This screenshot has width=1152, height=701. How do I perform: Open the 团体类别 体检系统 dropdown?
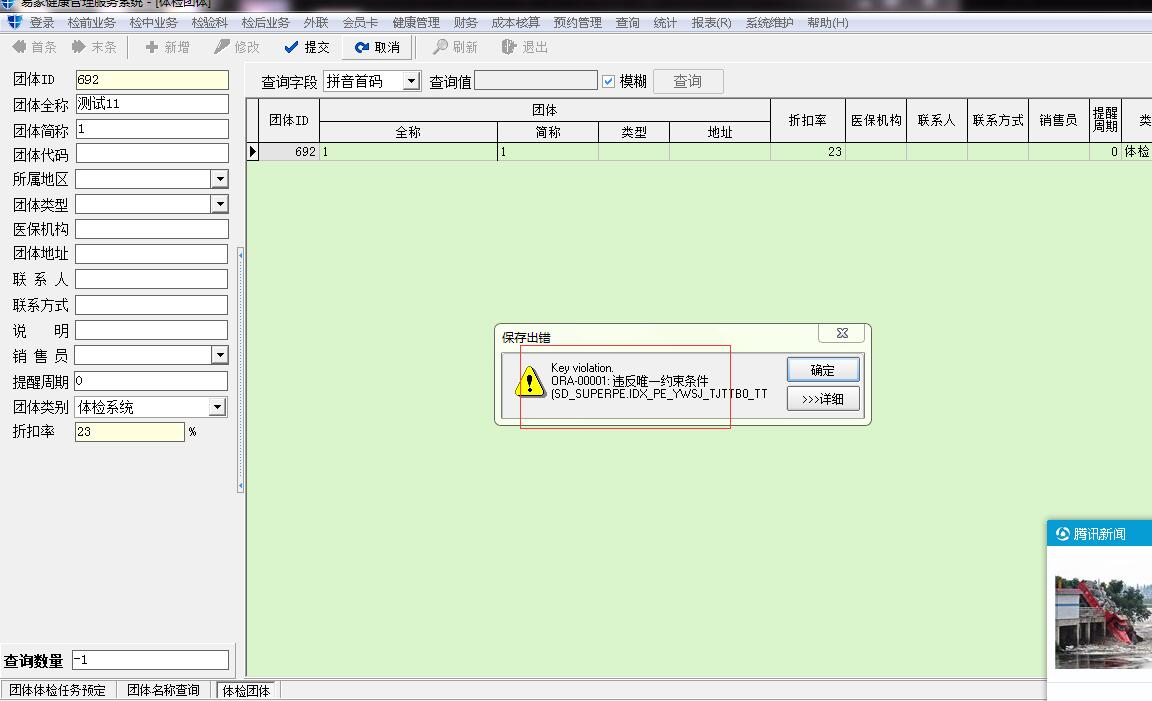click(x=217, y=406)
